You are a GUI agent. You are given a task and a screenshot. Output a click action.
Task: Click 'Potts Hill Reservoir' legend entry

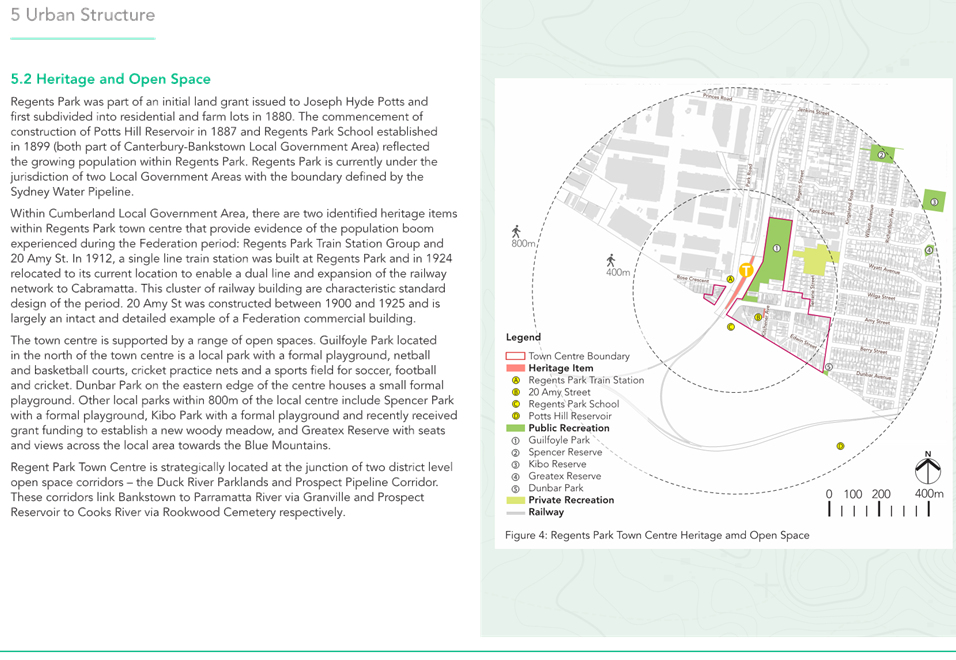[570, 416]
